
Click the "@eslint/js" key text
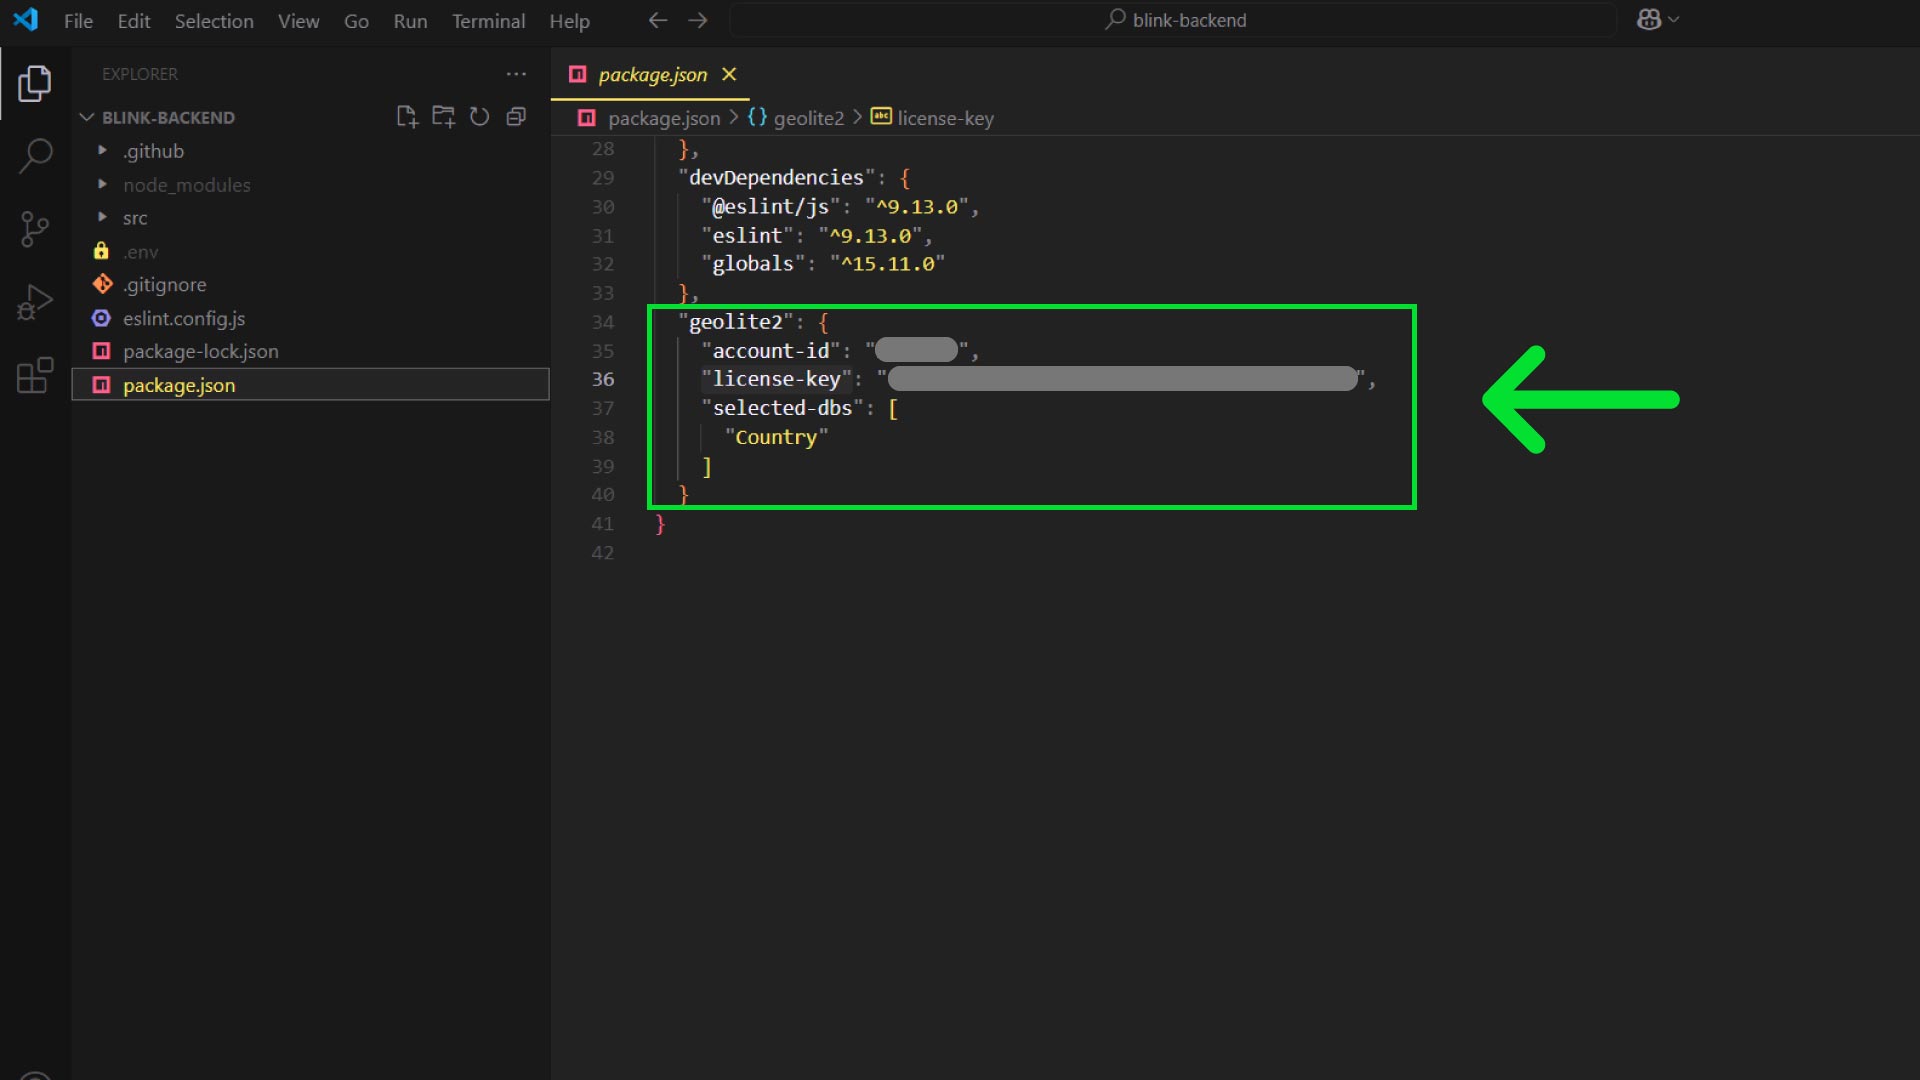(770, 207)
